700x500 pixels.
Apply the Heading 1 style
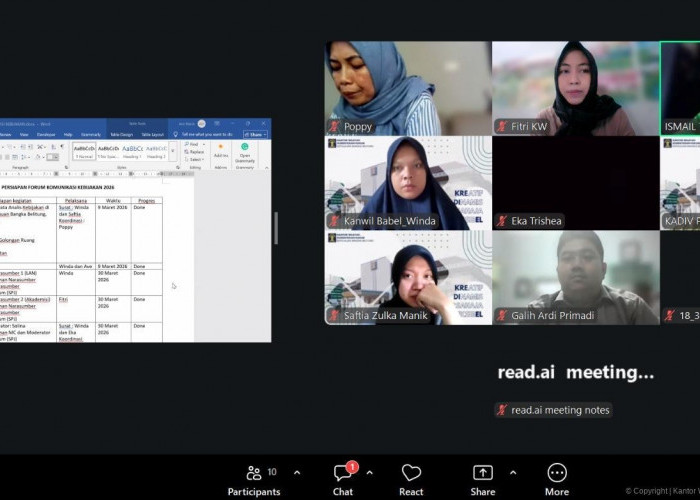click(x=132, y=152)
